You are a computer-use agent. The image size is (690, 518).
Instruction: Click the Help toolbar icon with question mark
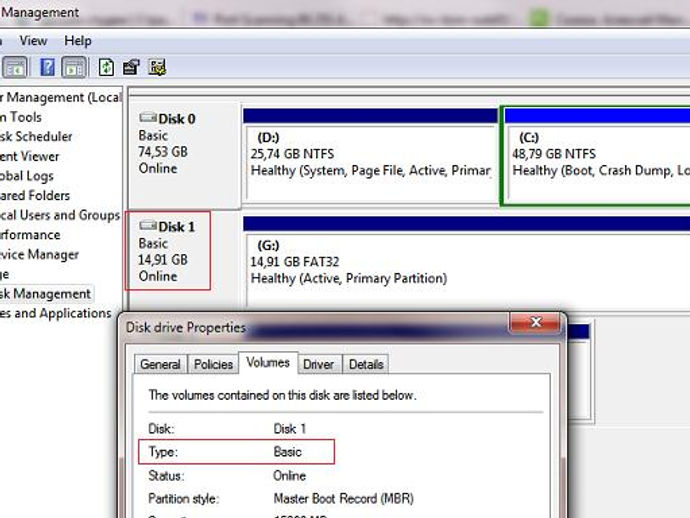tap(47, 67)
